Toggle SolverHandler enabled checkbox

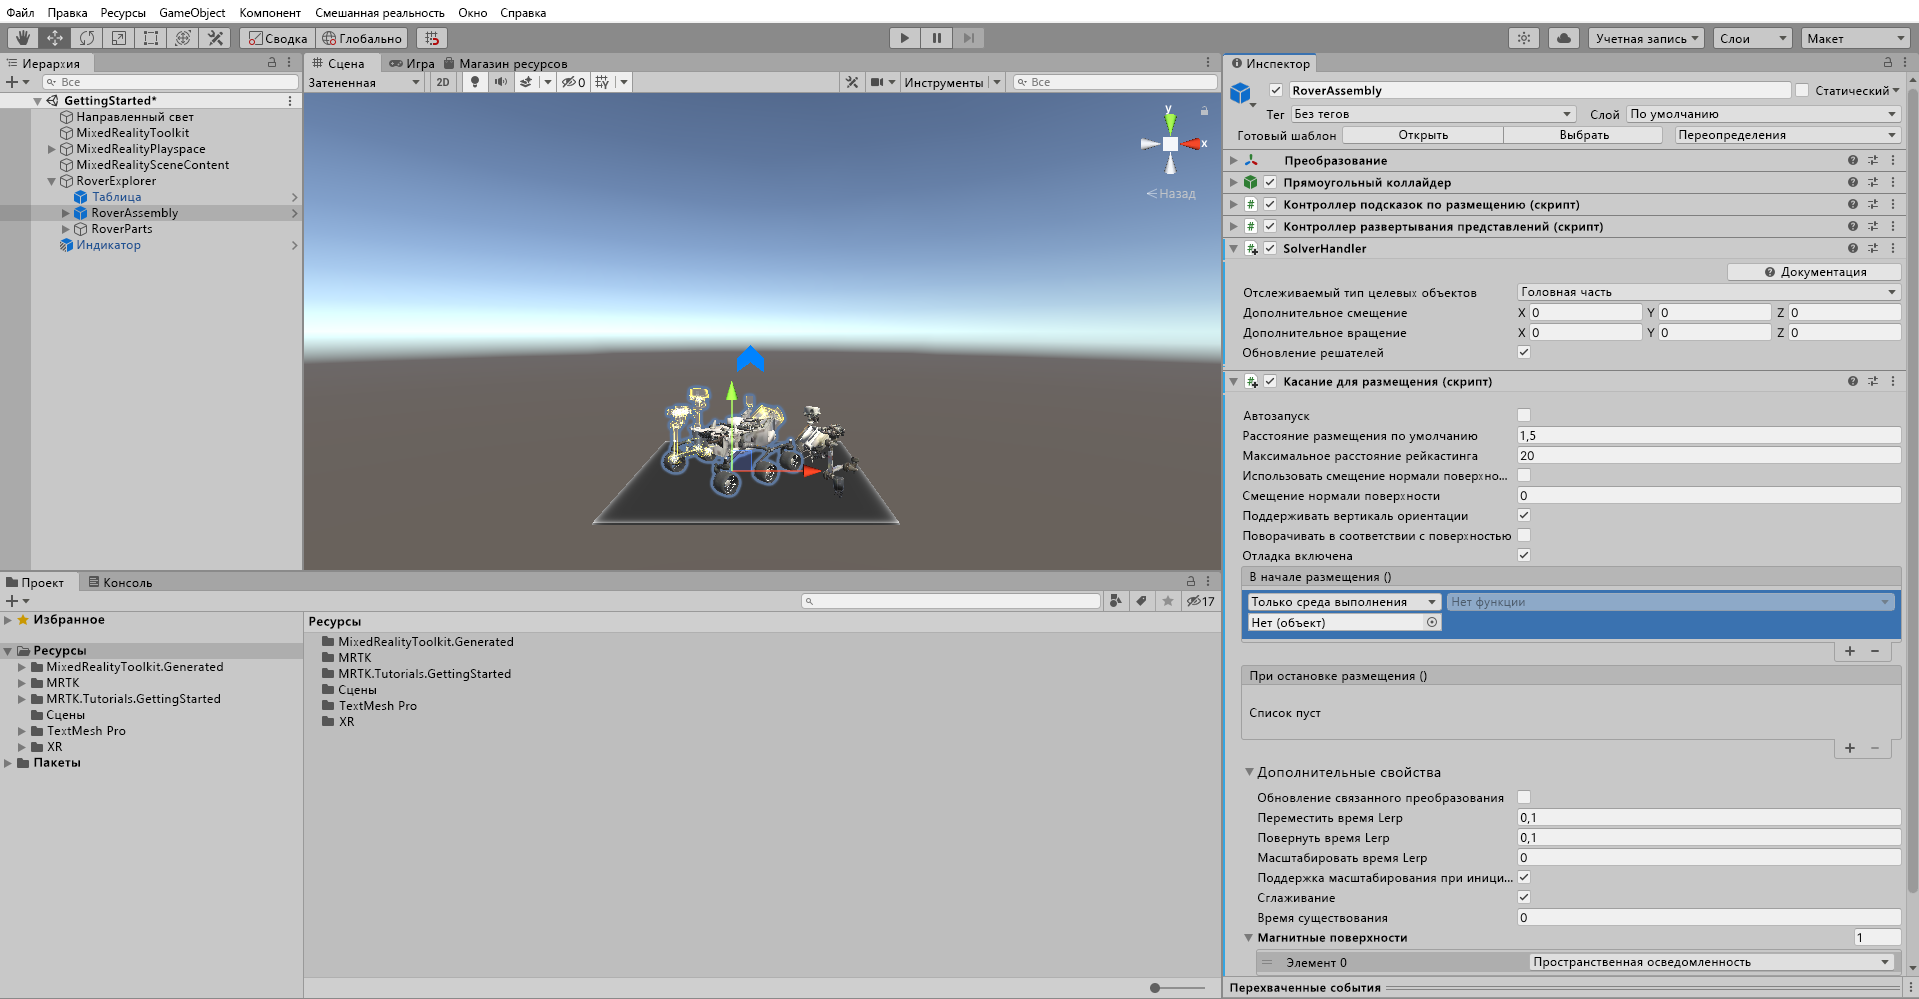pos(1270,248)
